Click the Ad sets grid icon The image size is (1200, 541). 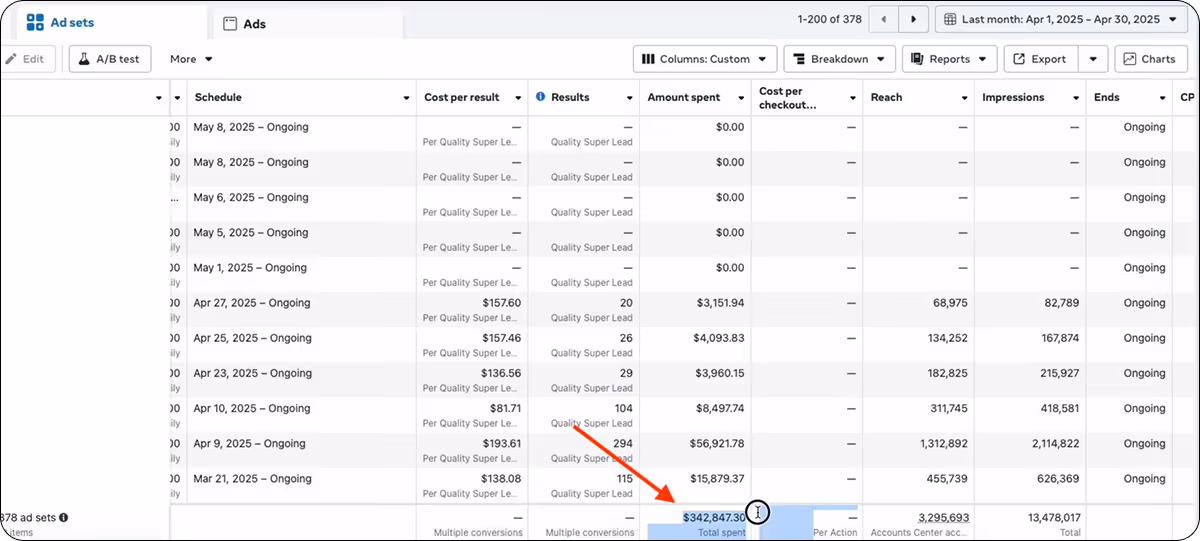coord(35,22)
